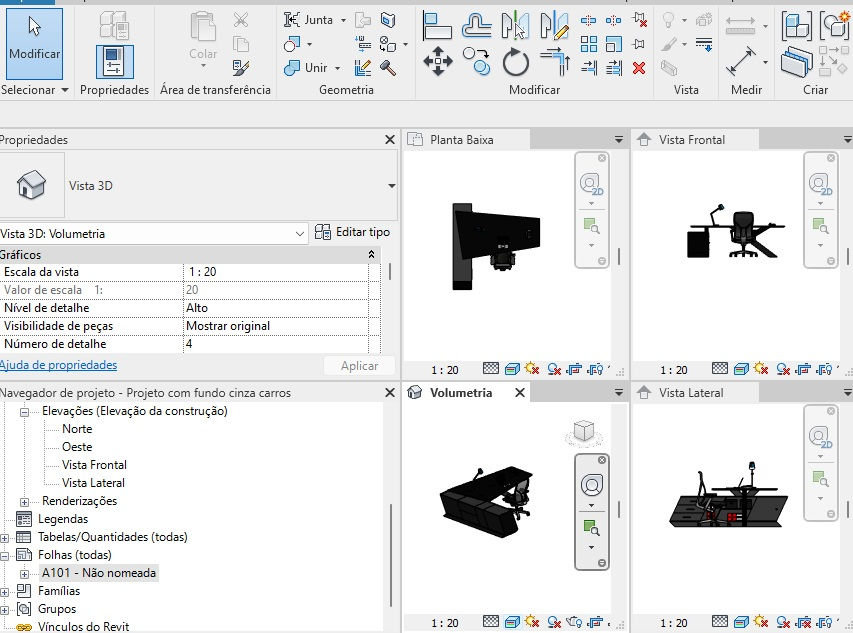Select the Split Element tool
The height and width of the screenshot is (633, 853).
pos(588,21)
